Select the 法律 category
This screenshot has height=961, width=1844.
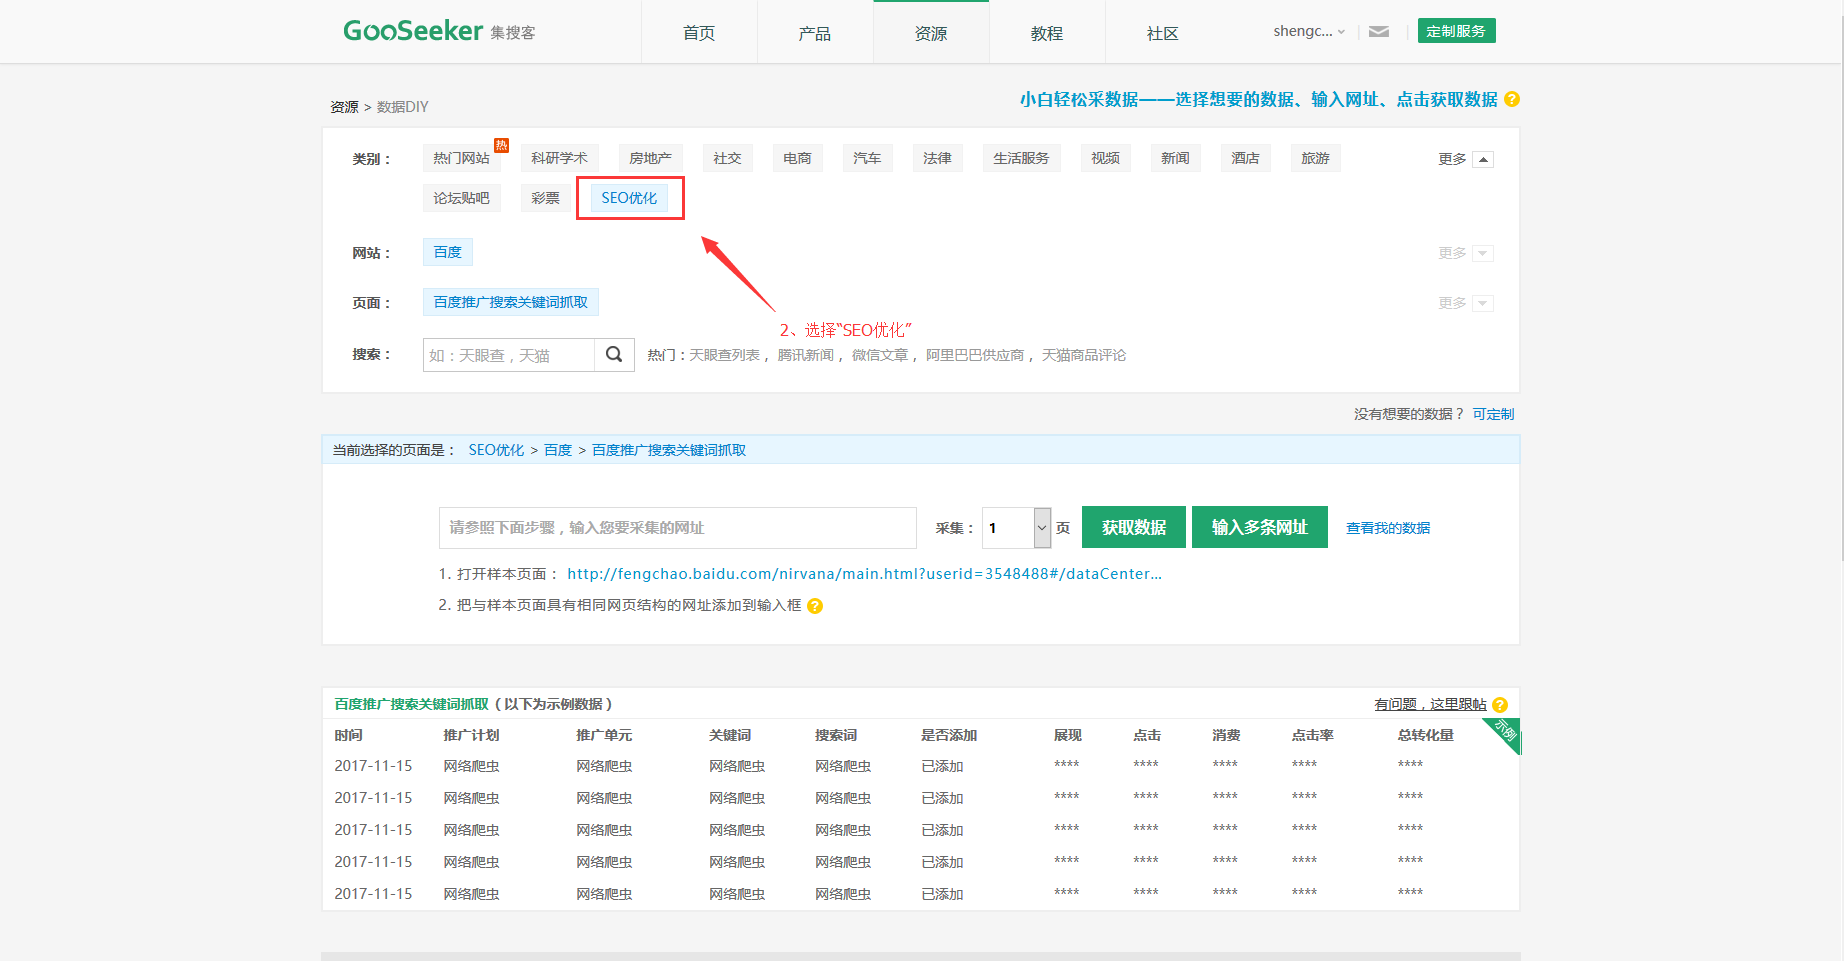[938, 158]
